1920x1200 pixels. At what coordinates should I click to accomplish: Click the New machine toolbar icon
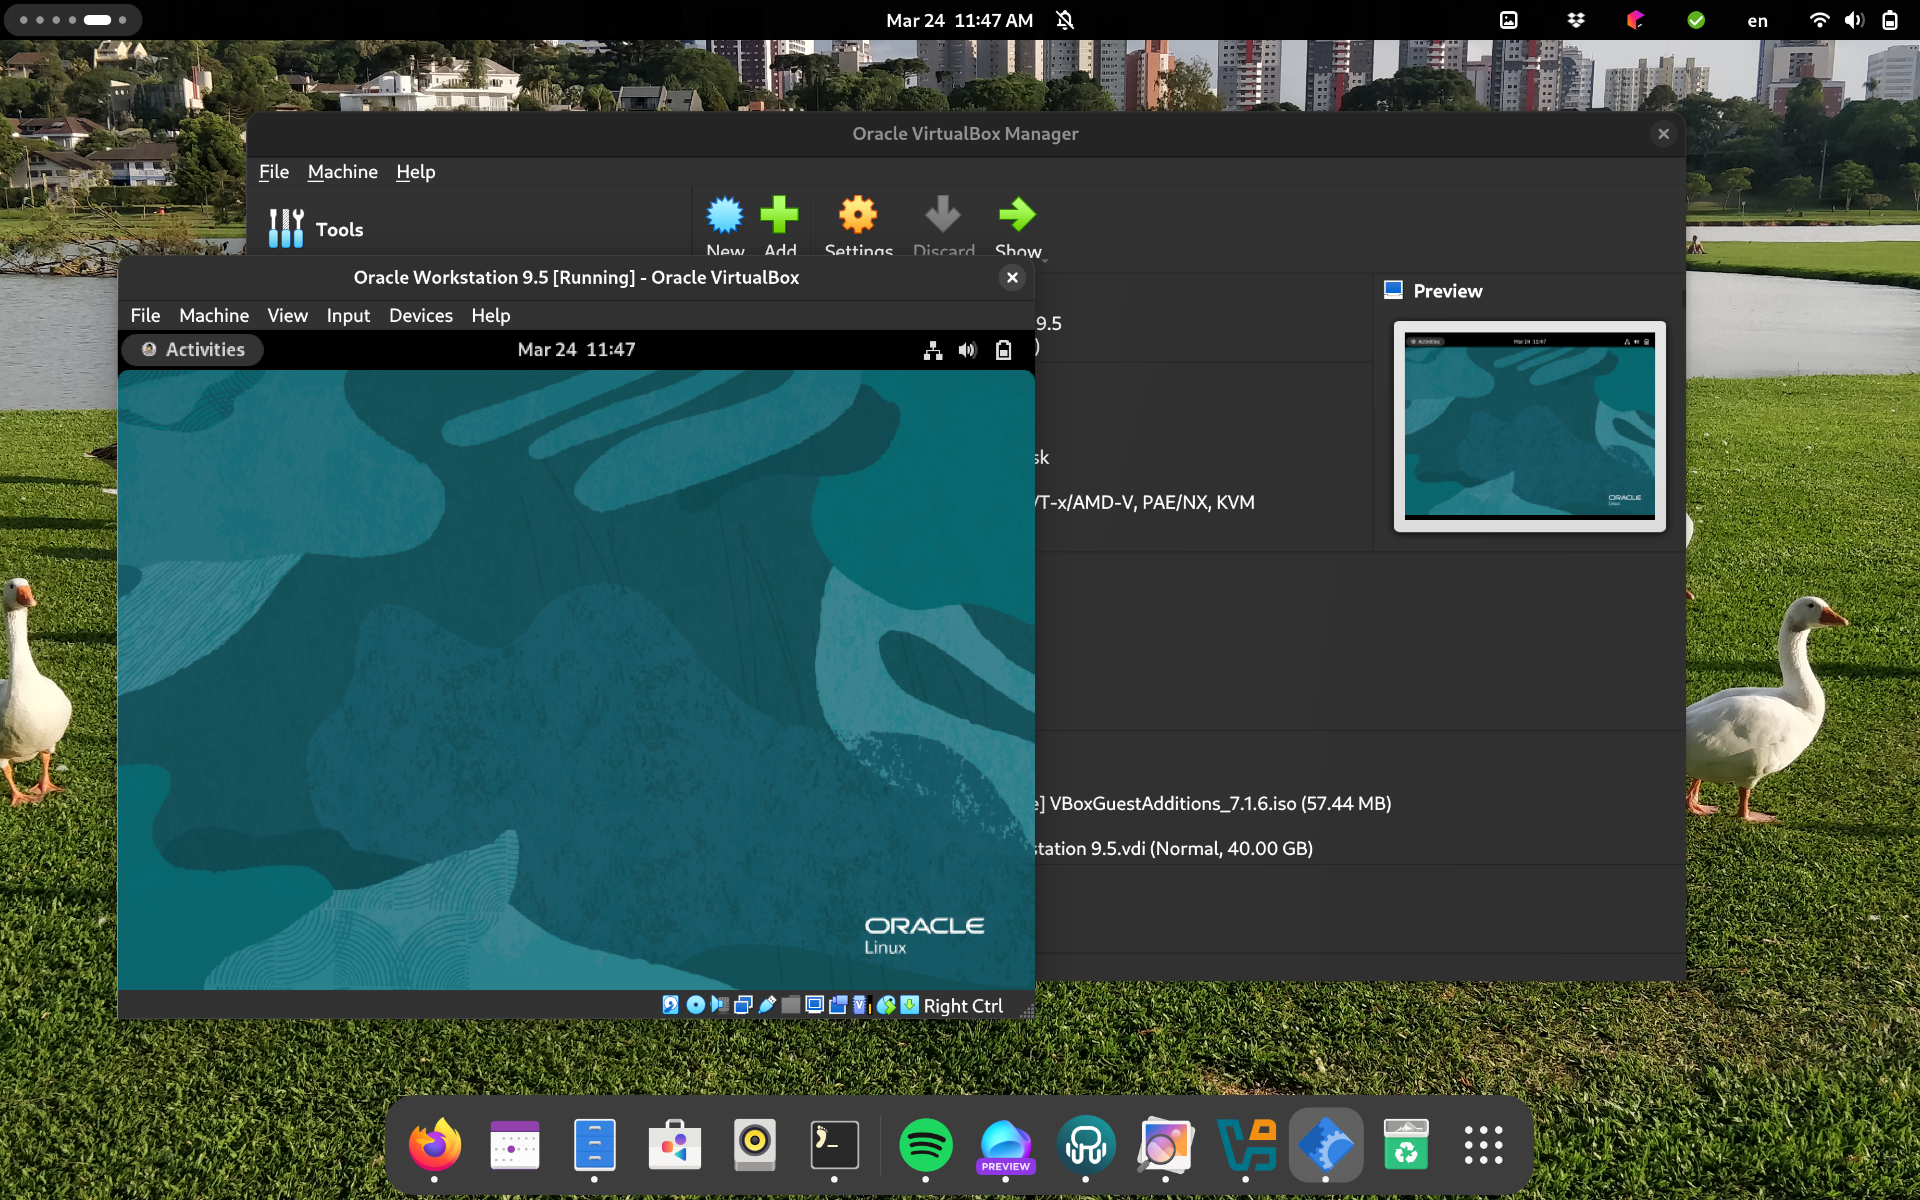coord(725,215)
